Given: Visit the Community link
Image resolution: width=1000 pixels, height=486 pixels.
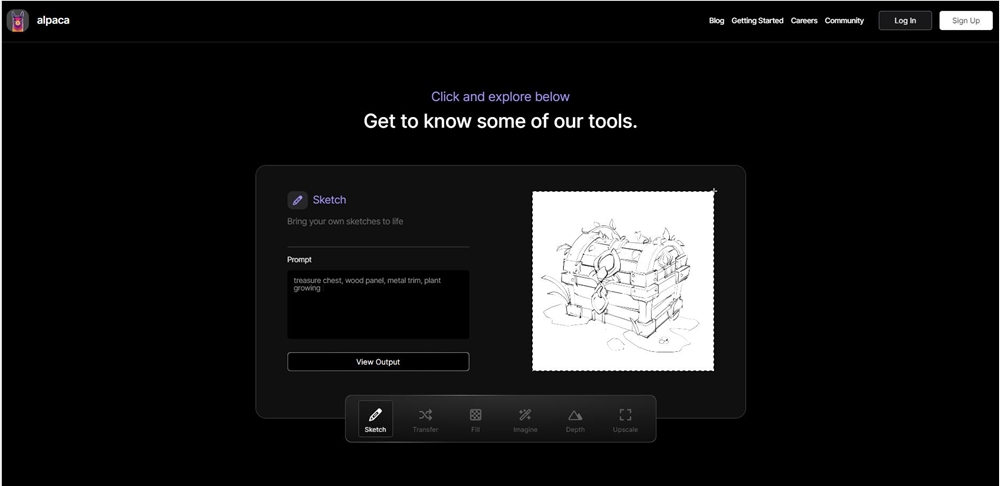Looking at the screenshot, I should tap(844, 21).
